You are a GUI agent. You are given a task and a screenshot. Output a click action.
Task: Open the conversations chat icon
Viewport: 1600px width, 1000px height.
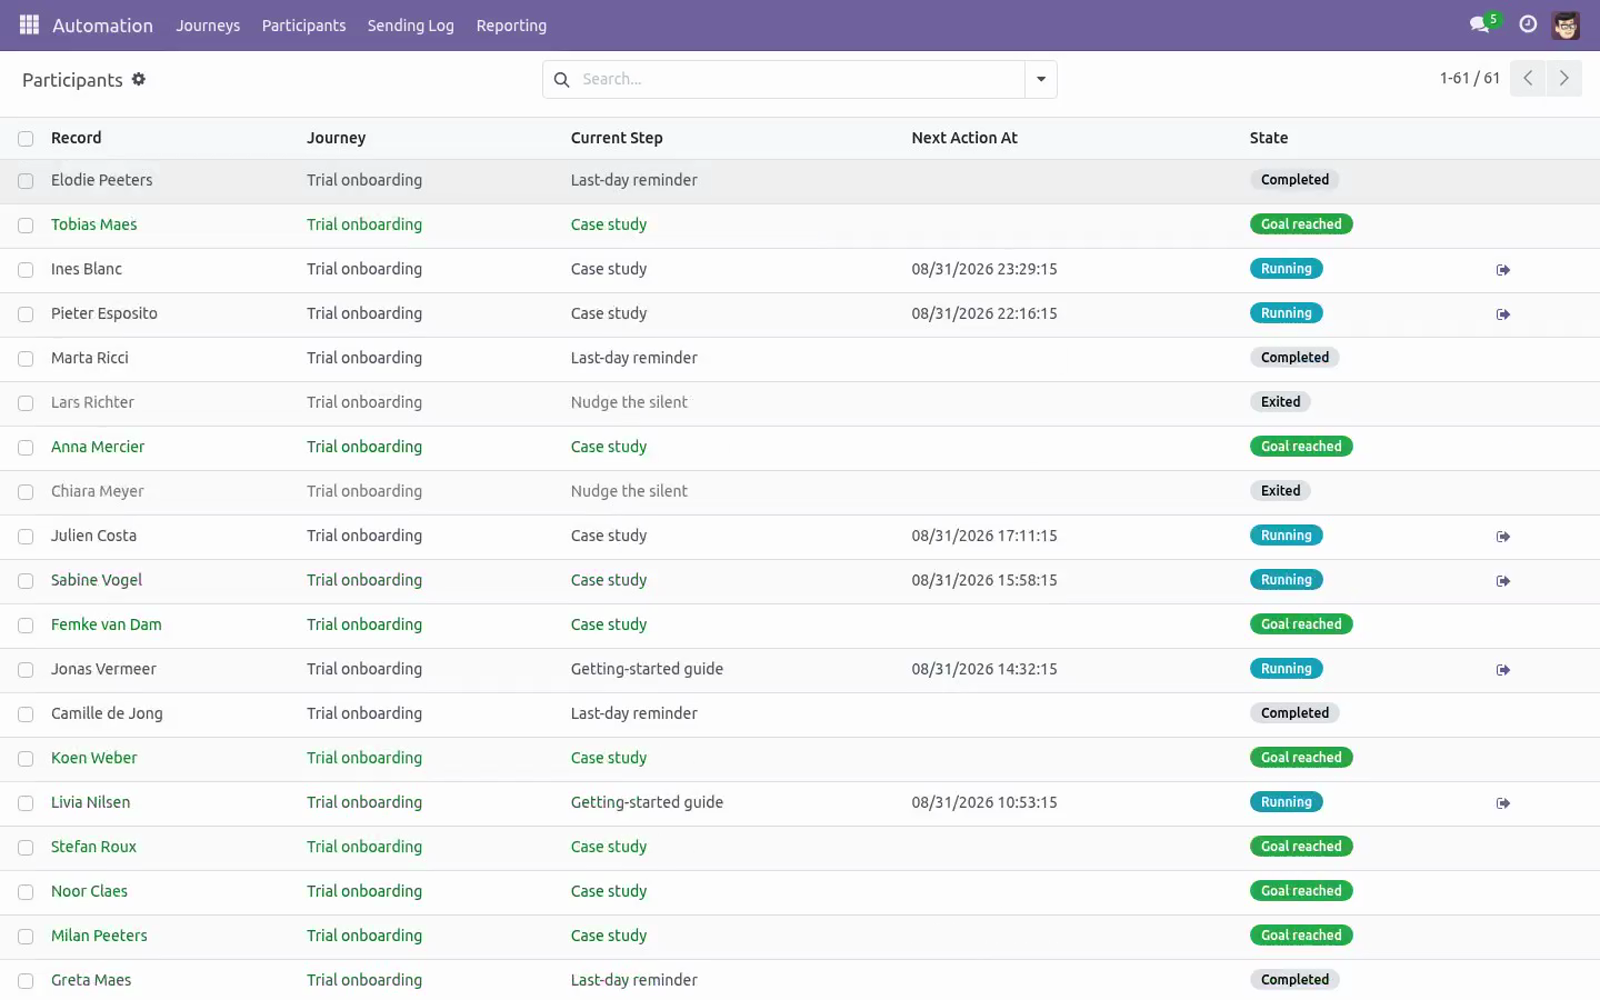[1479, 25]
